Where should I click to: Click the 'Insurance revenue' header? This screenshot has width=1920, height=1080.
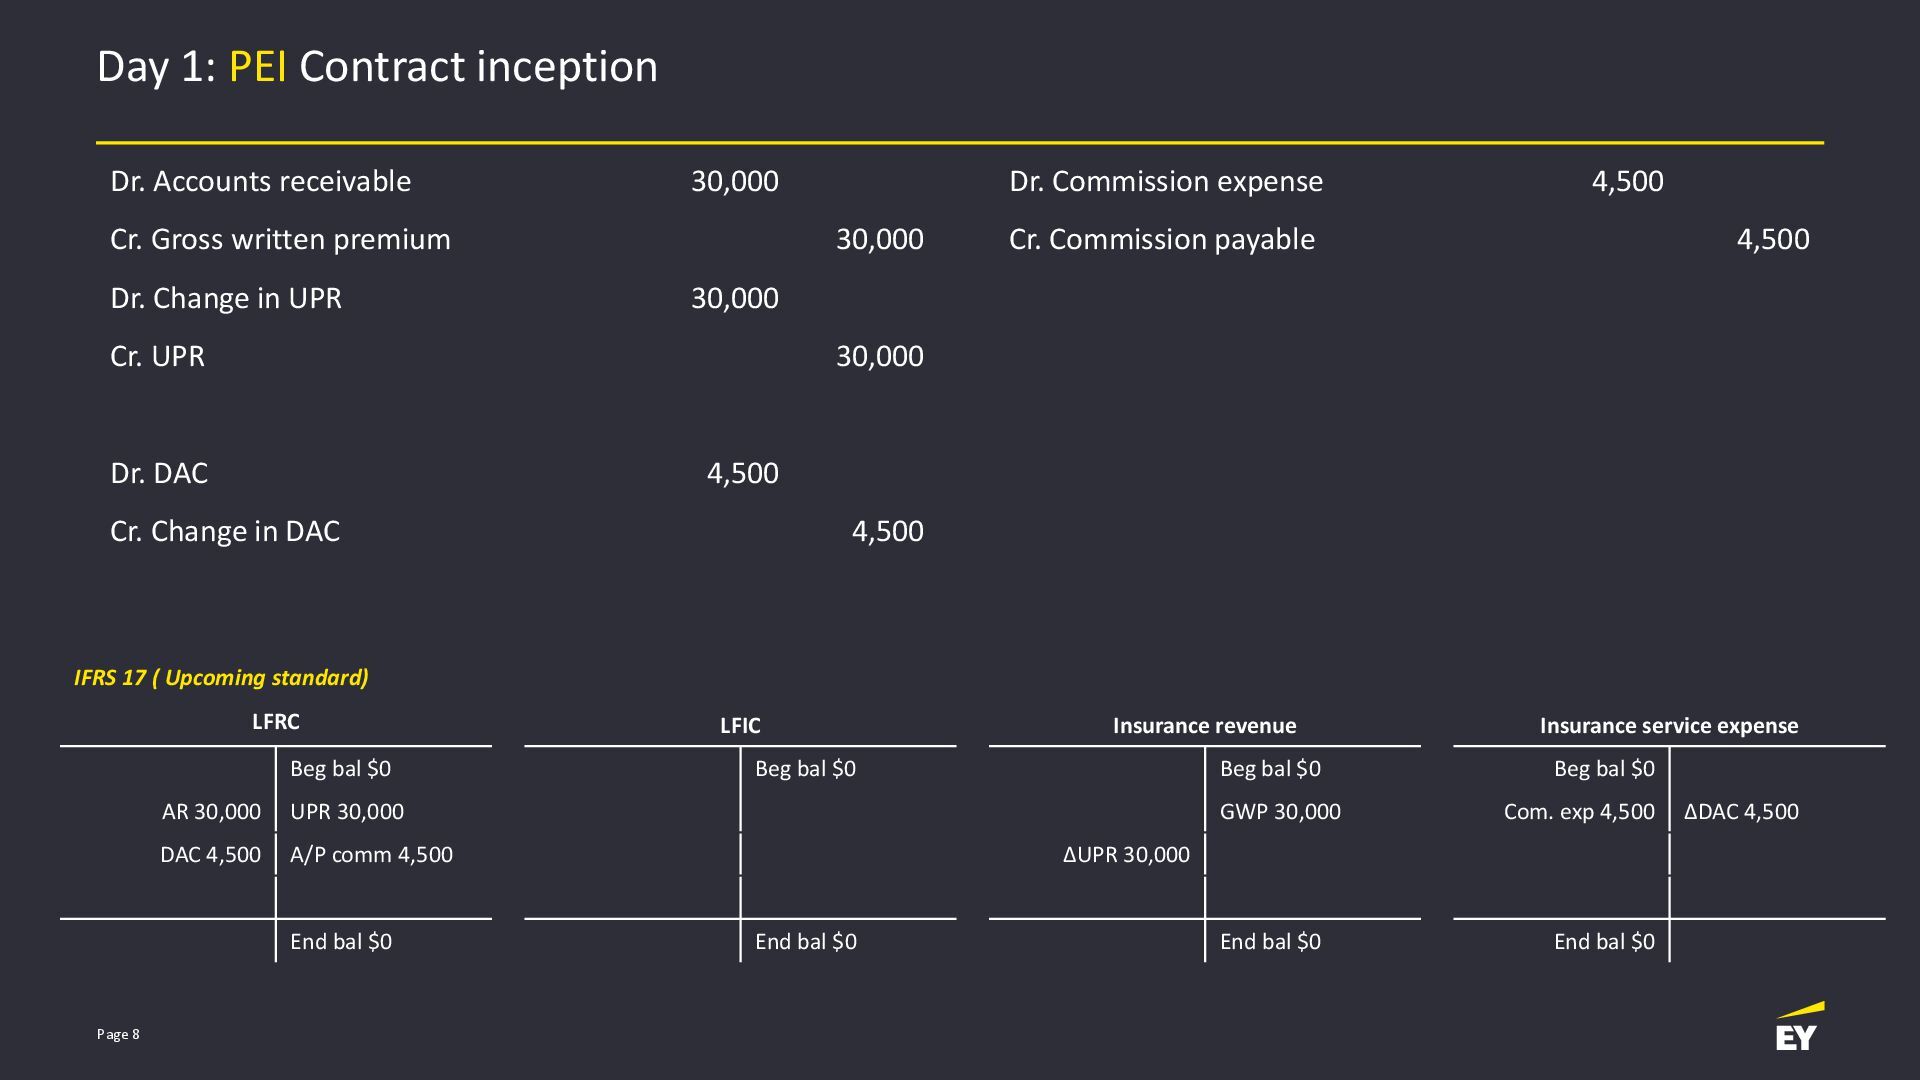(1204, 726)
